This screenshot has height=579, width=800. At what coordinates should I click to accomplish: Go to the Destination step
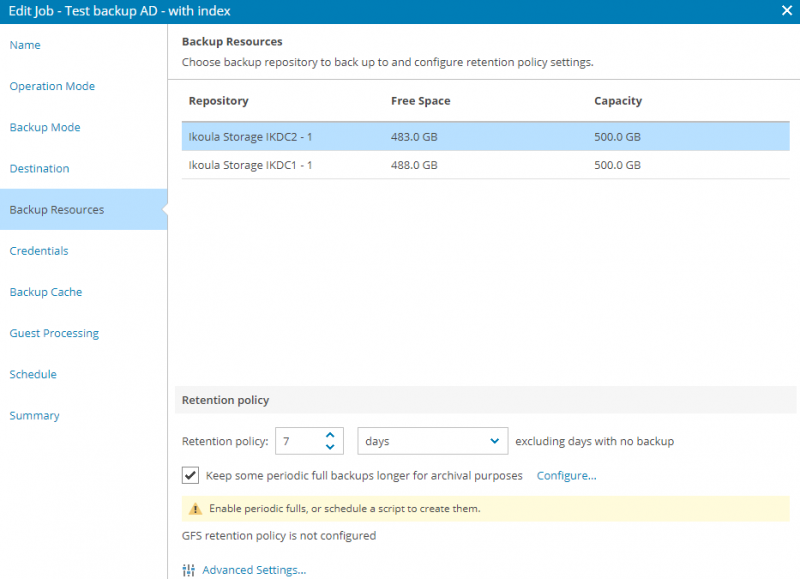[x=39, y=168]
